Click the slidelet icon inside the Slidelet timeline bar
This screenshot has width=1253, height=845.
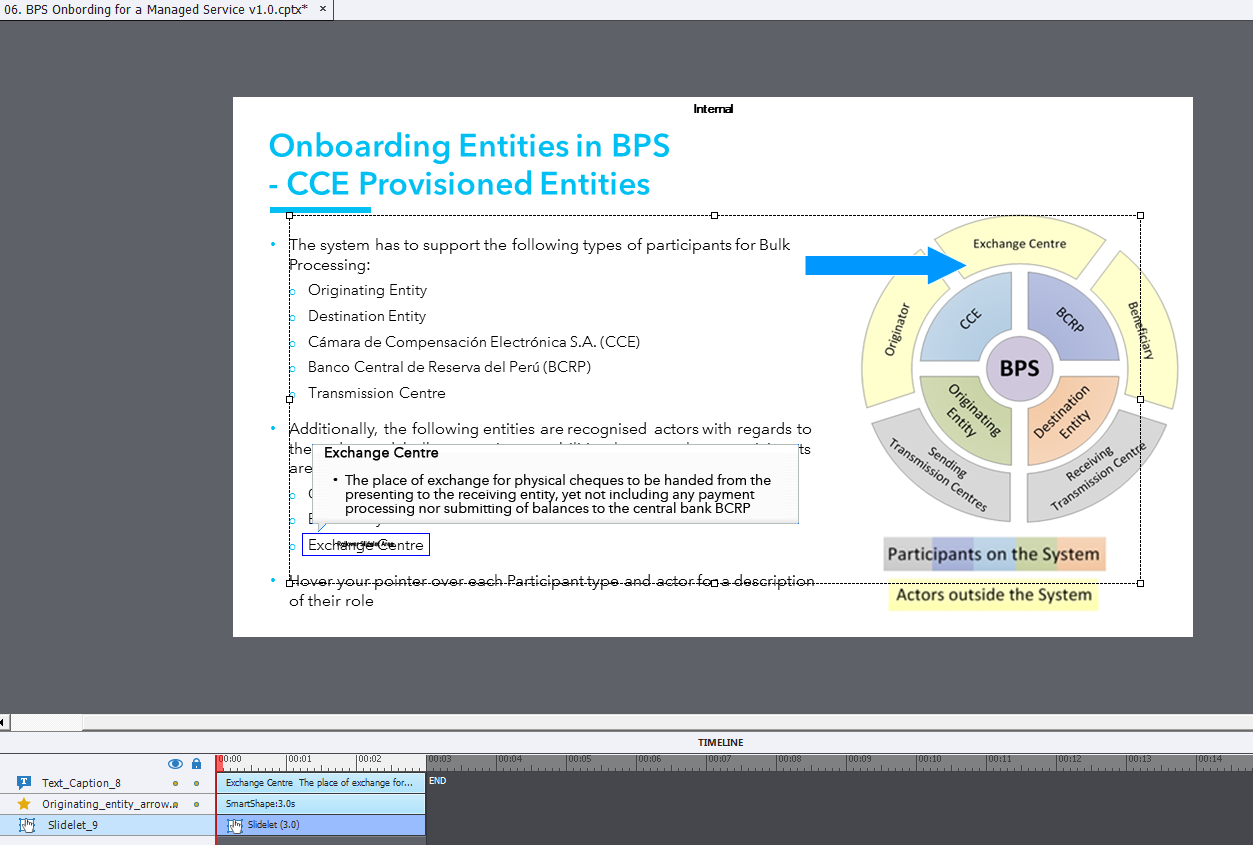pos(235,825)
